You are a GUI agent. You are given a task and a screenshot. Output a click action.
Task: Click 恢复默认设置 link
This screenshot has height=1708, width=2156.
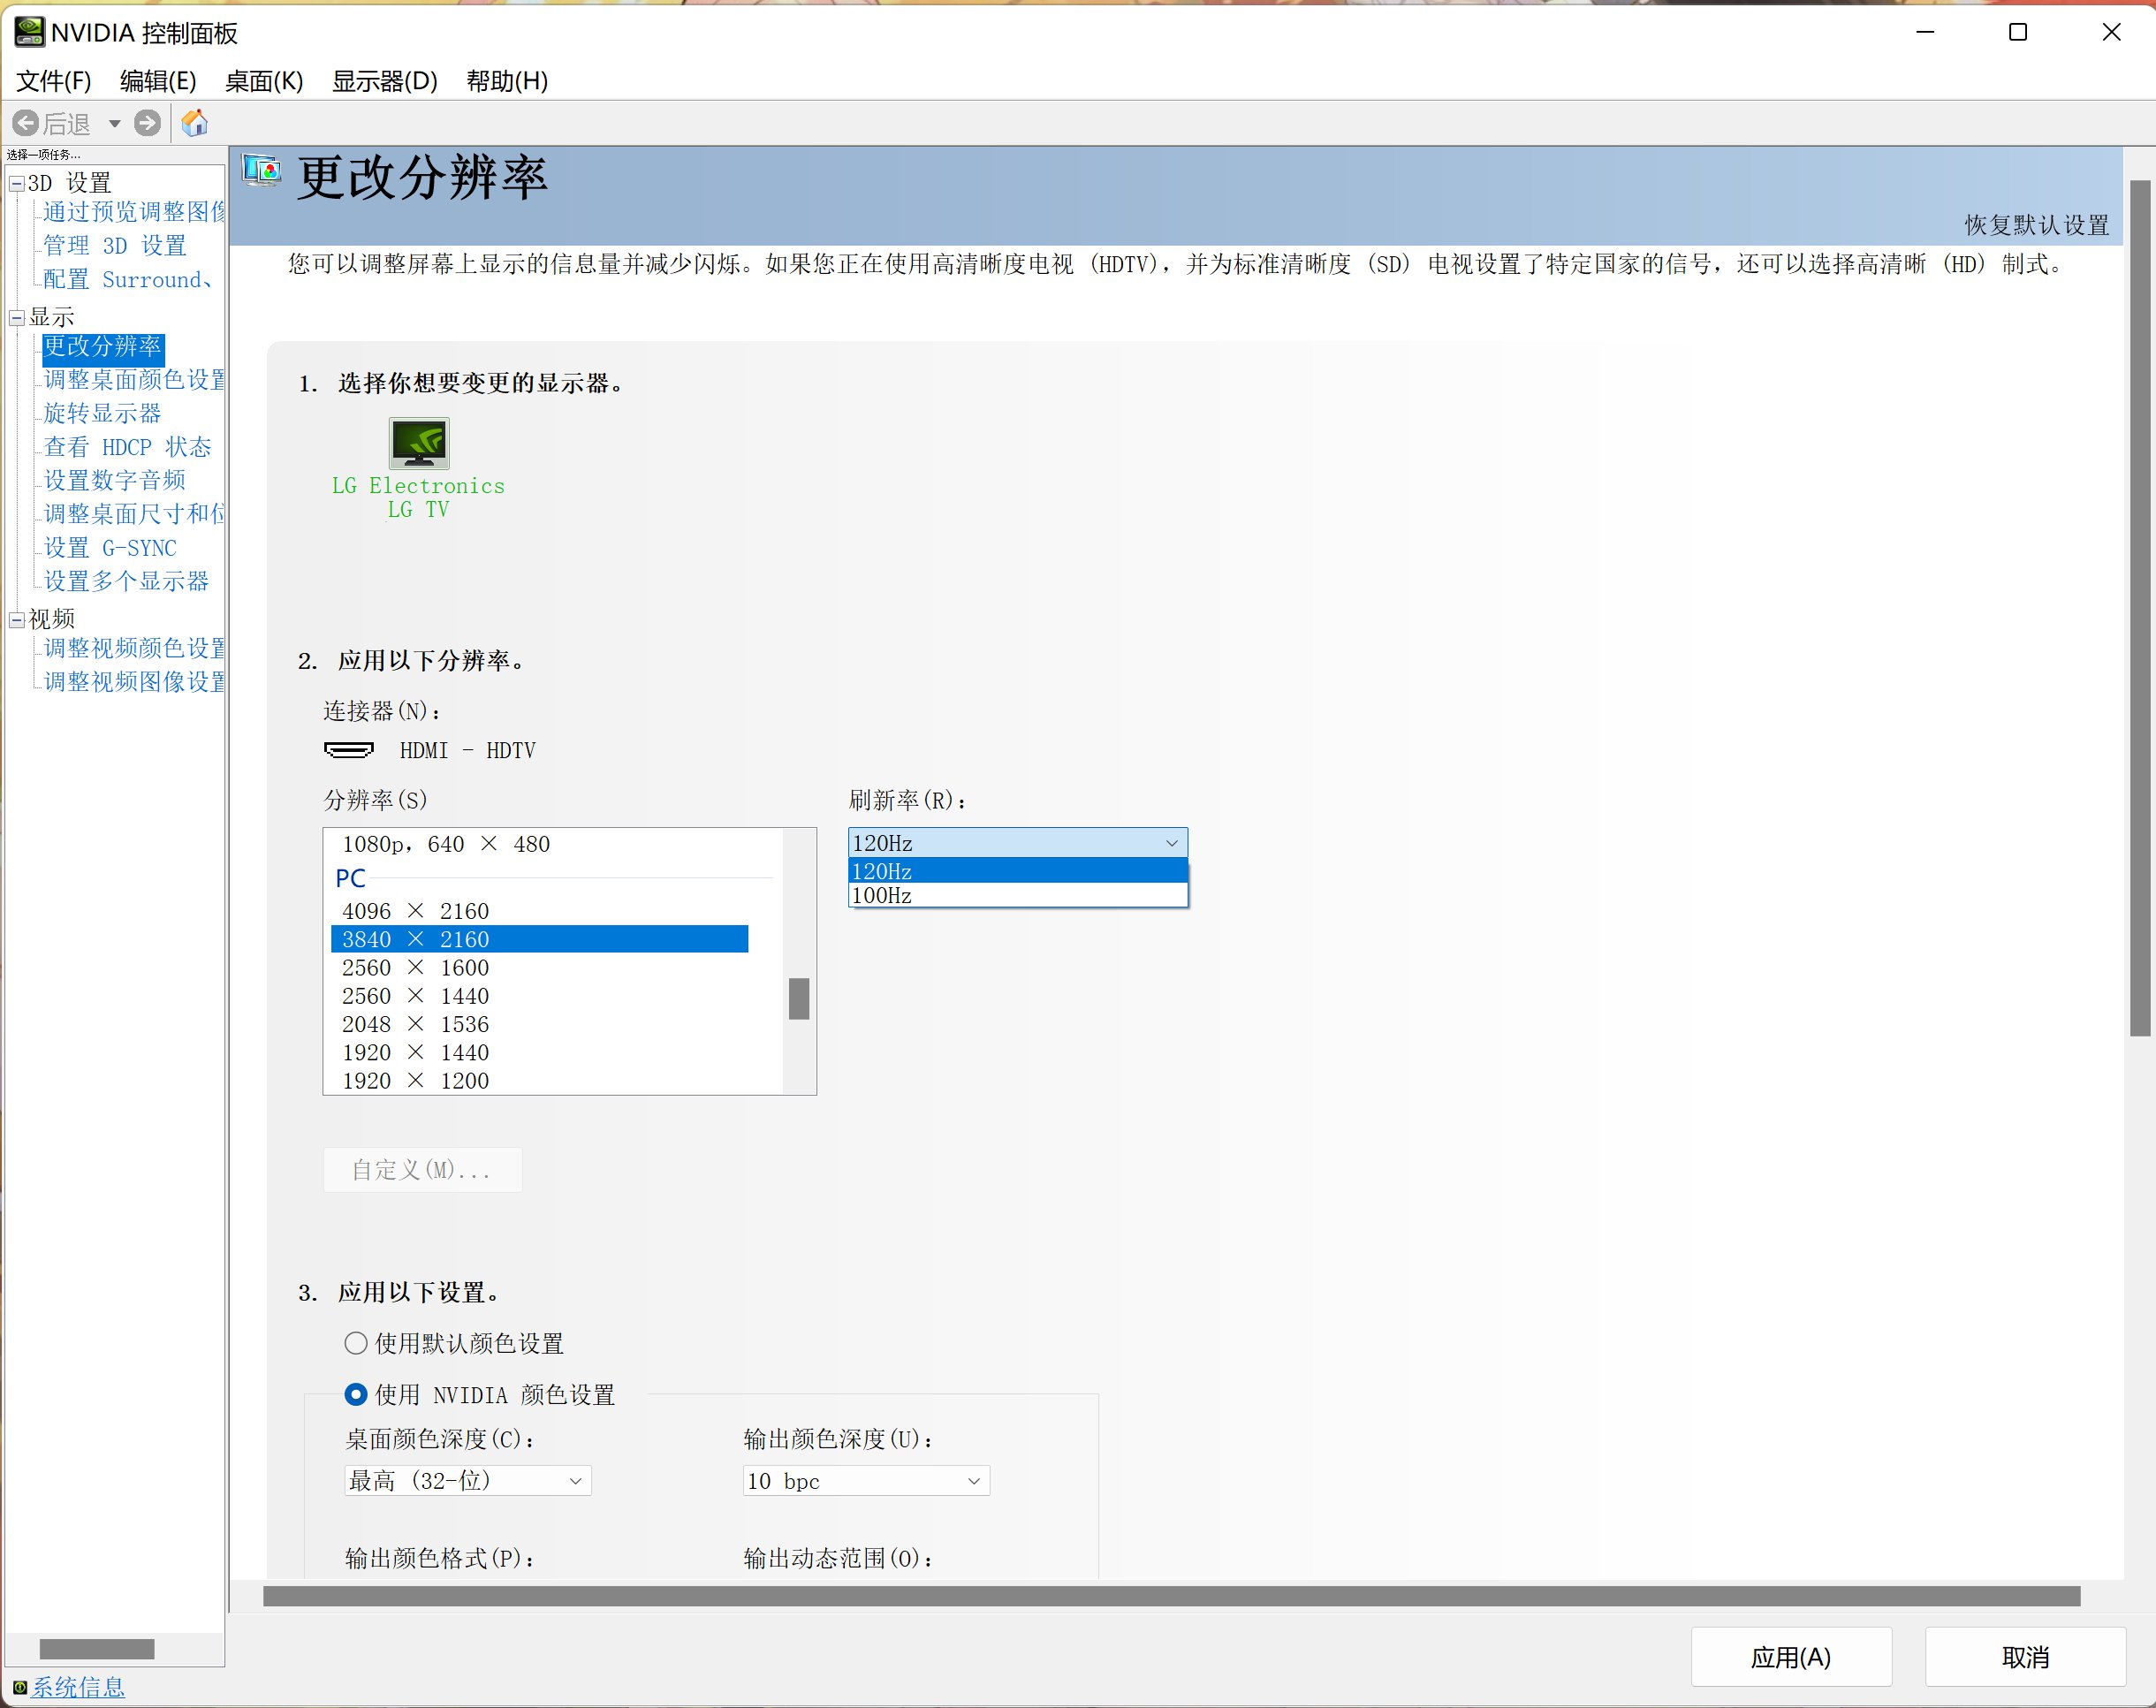click(x=2036, y=225)
